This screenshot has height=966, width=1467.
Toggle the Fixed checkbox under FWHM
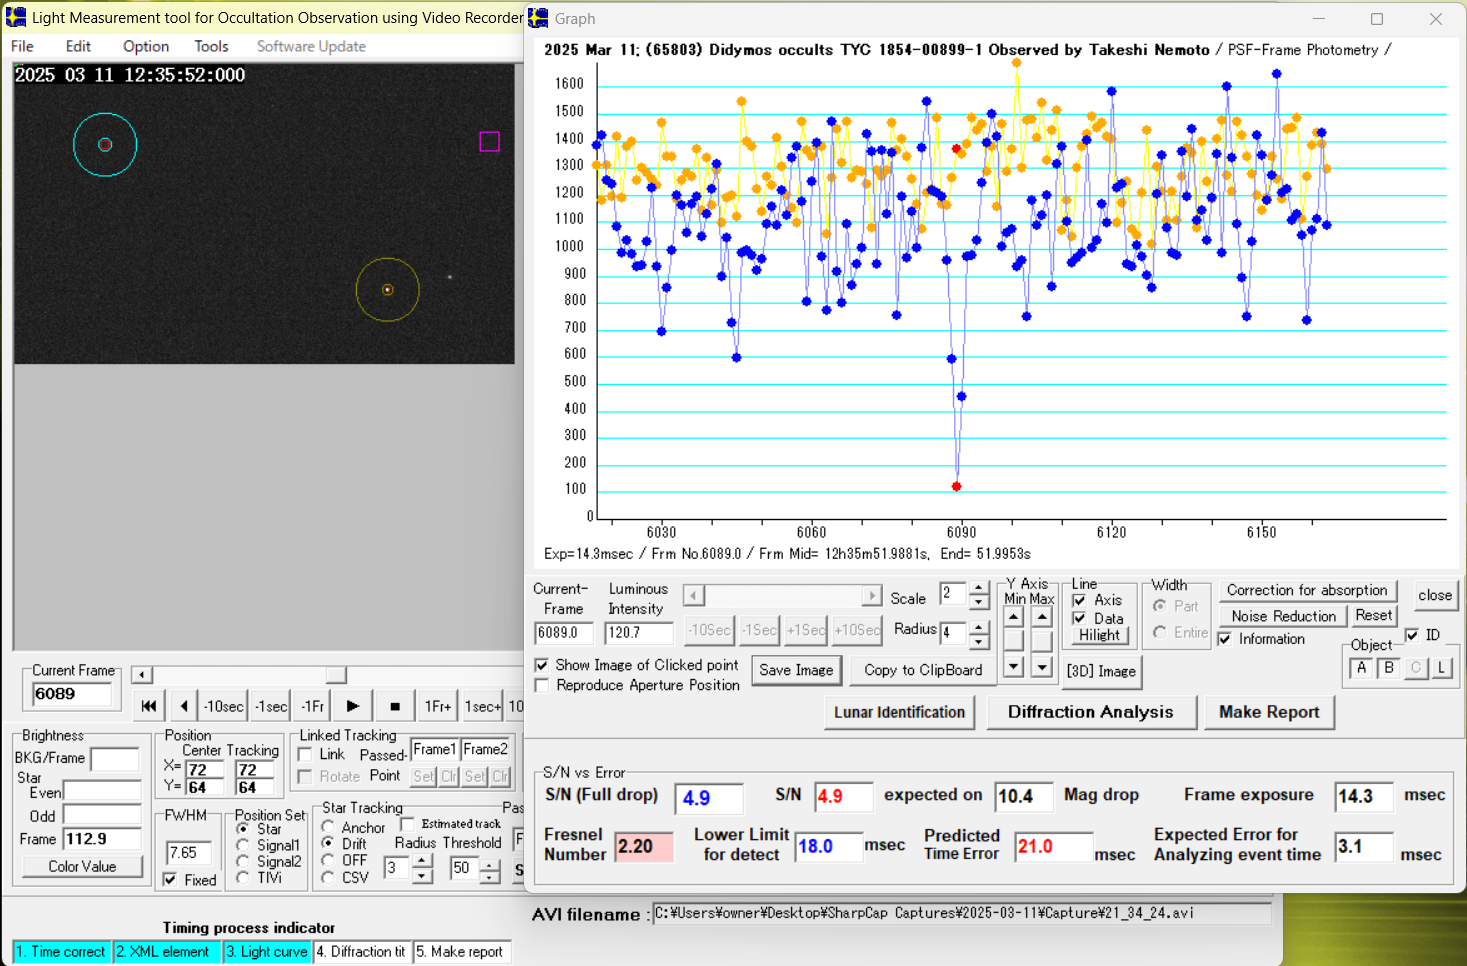click(x=171, y=880)
